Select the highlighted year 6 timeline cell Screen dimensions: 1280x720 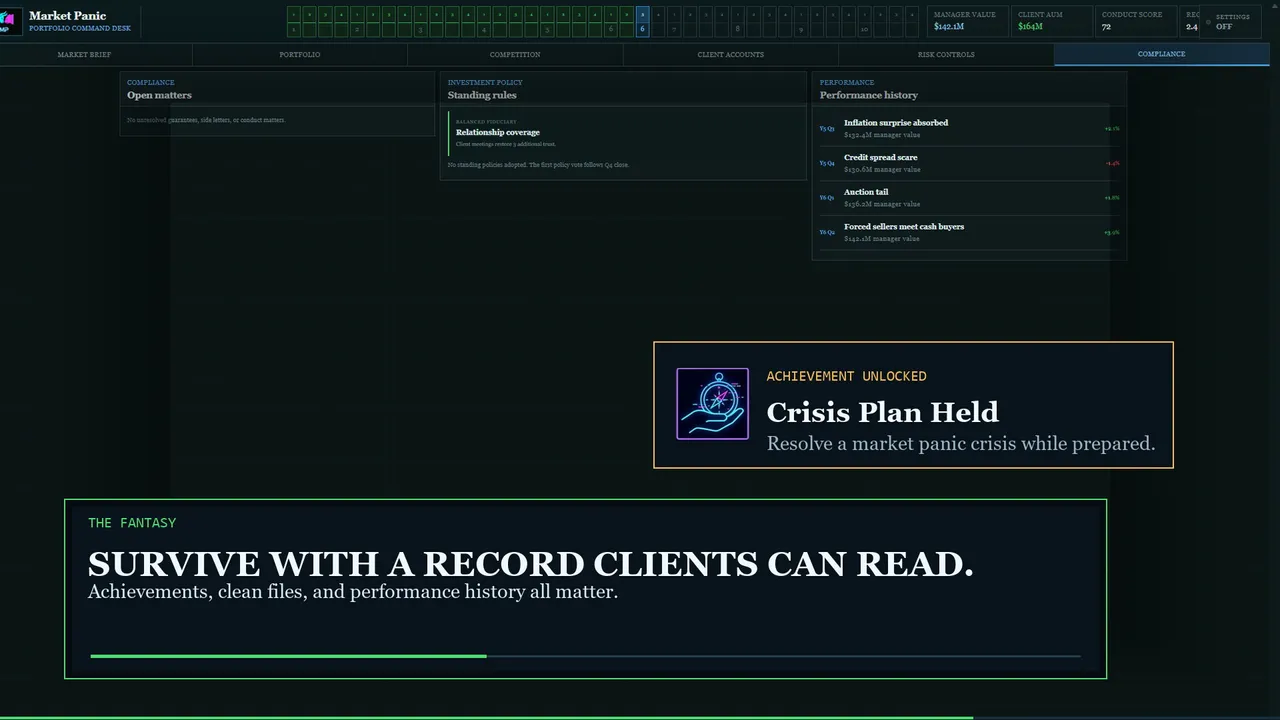tap(642, 21)
